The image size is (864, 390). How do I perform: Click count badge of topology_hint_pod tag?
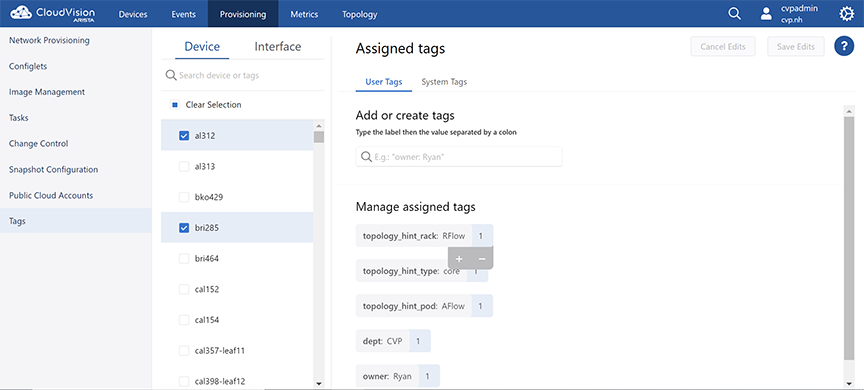[480, 306]
